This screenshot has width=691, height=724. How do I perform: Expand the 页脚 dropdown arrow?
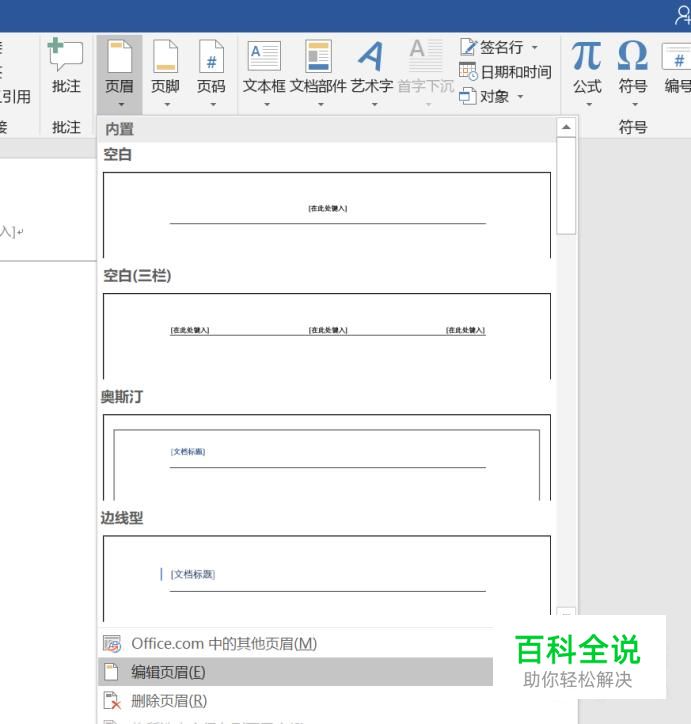(167, 105)
